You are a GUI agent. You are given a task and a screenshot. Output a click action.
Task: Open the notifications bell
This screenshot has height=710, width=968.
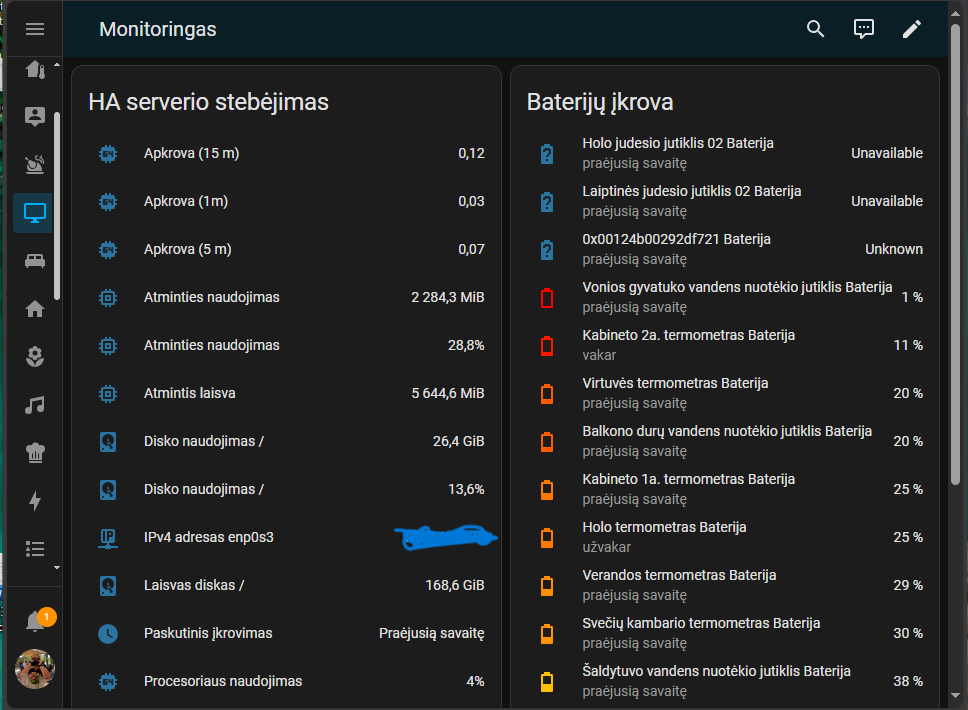35,621
